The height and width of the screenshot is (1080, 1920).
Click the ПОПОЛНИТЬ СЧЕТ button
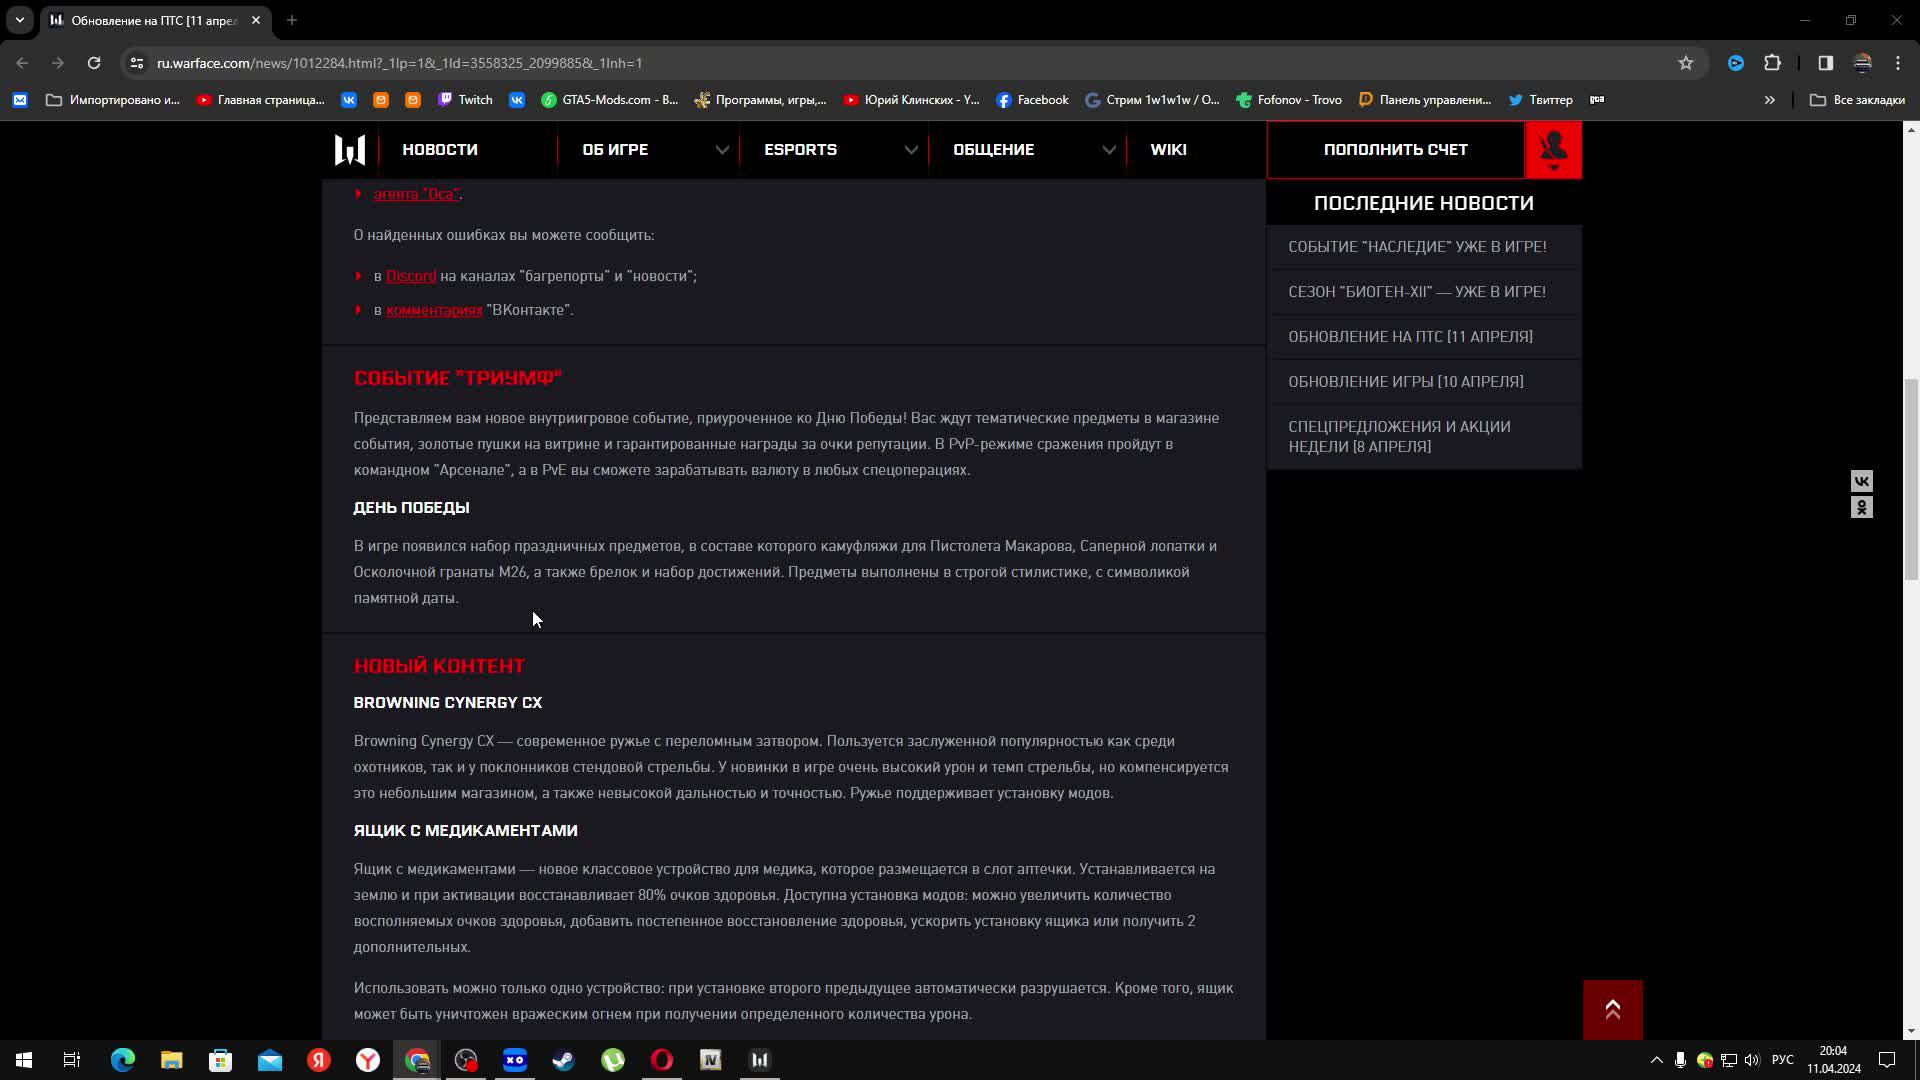pos(1395,150)
